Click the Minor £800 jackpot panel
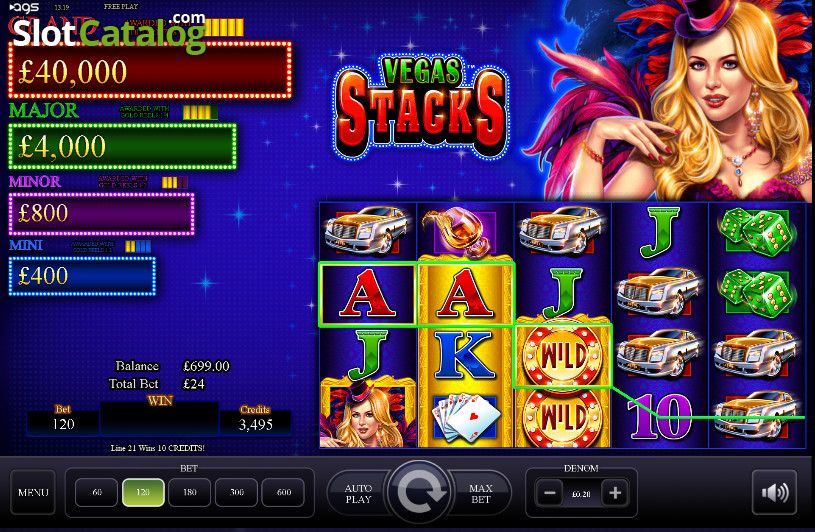Image resolution: width=815 pixels, height=532 pixels. pyautogui.click(x=101, y=214)
